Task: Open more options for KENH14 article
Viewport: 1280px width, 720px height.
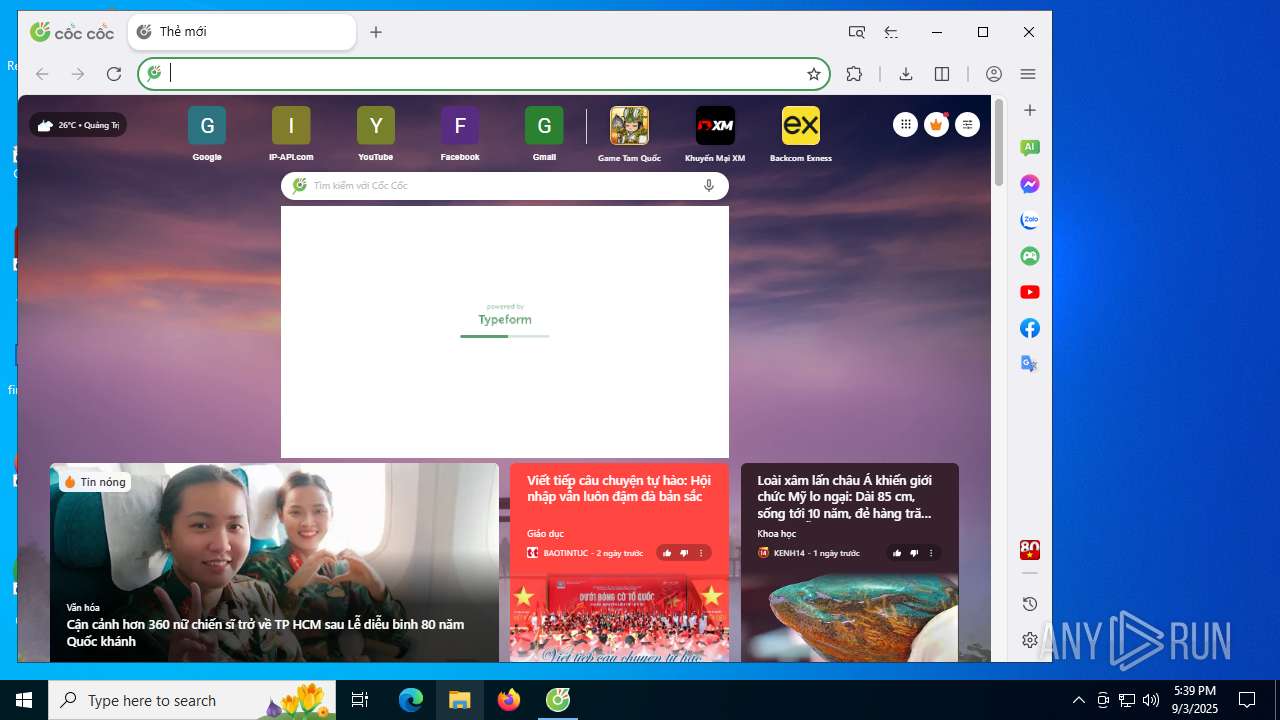Action: (931, 553)
